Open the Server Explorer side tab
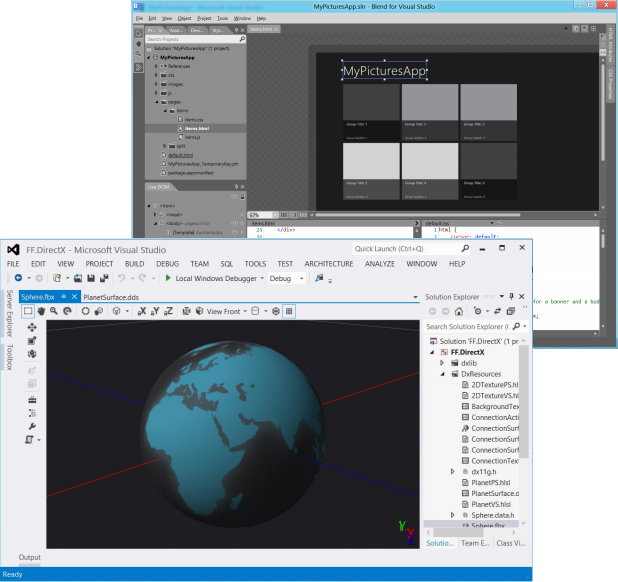 [10, 314]
